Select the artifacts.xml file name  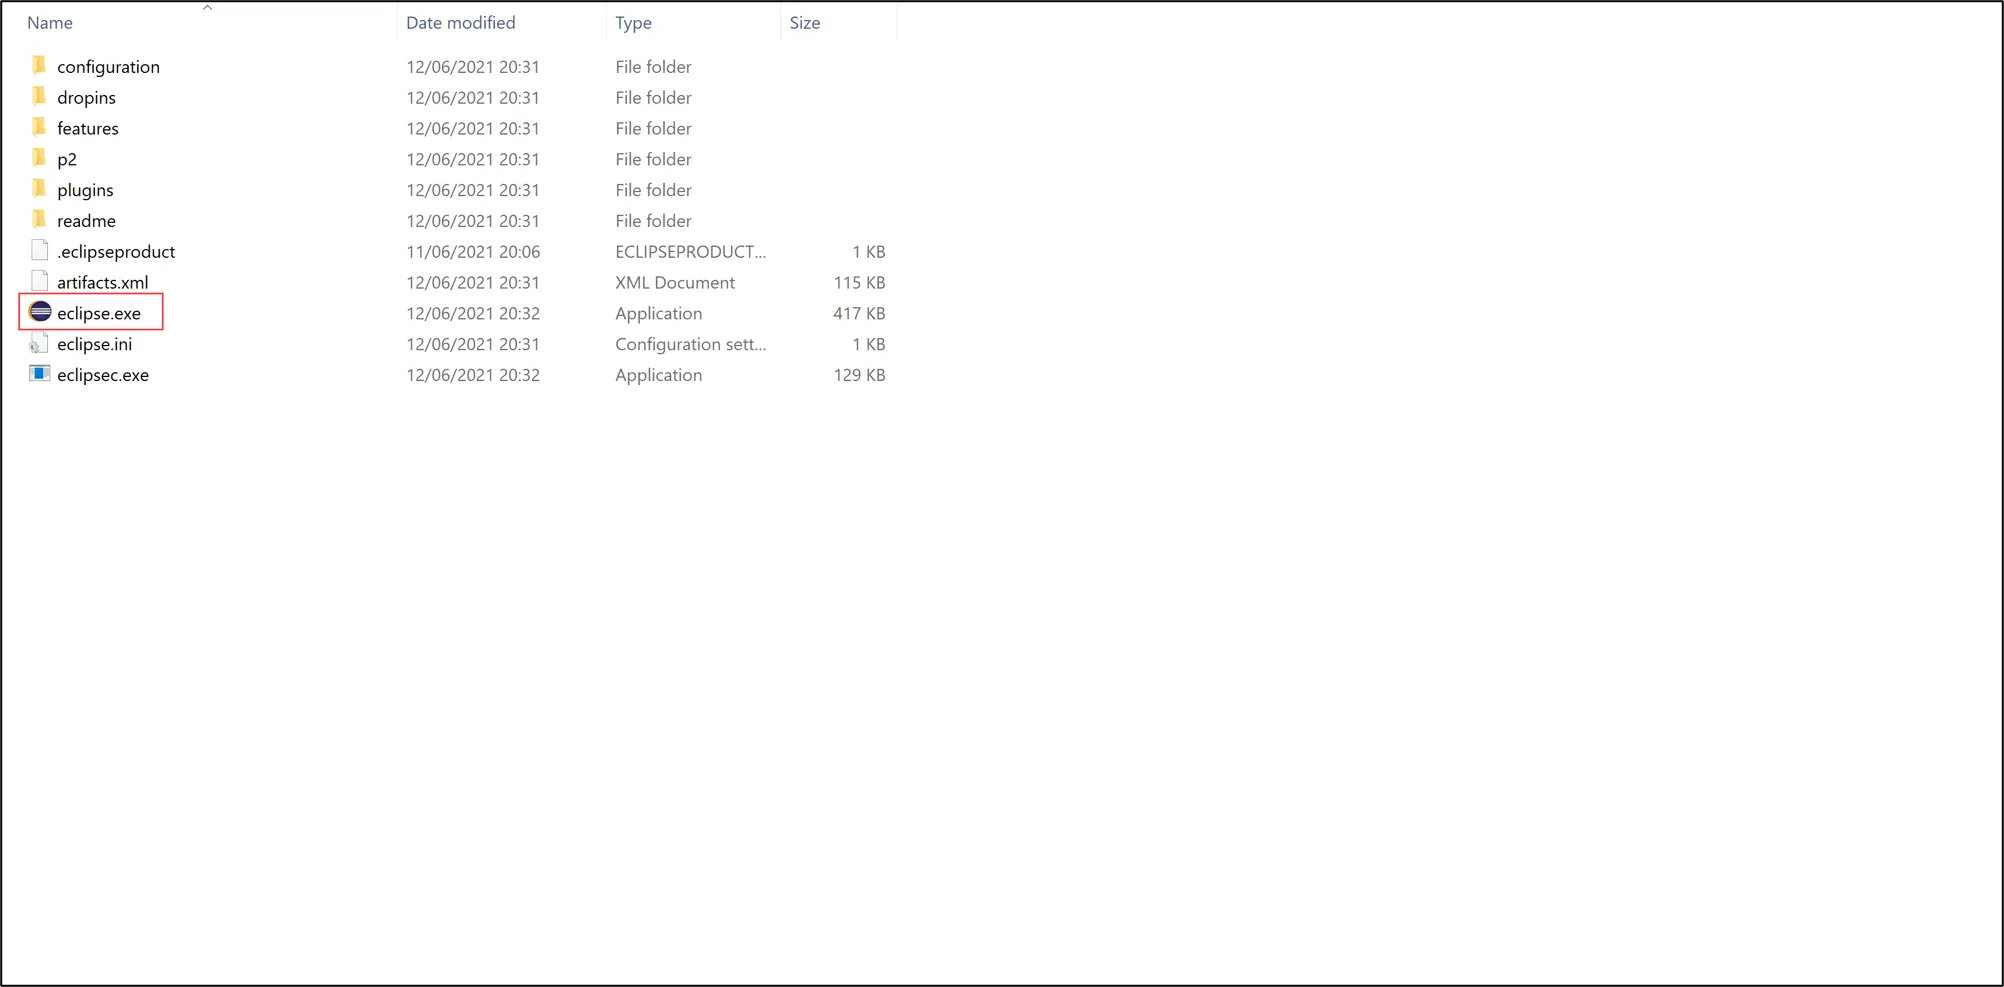[102, 283]
